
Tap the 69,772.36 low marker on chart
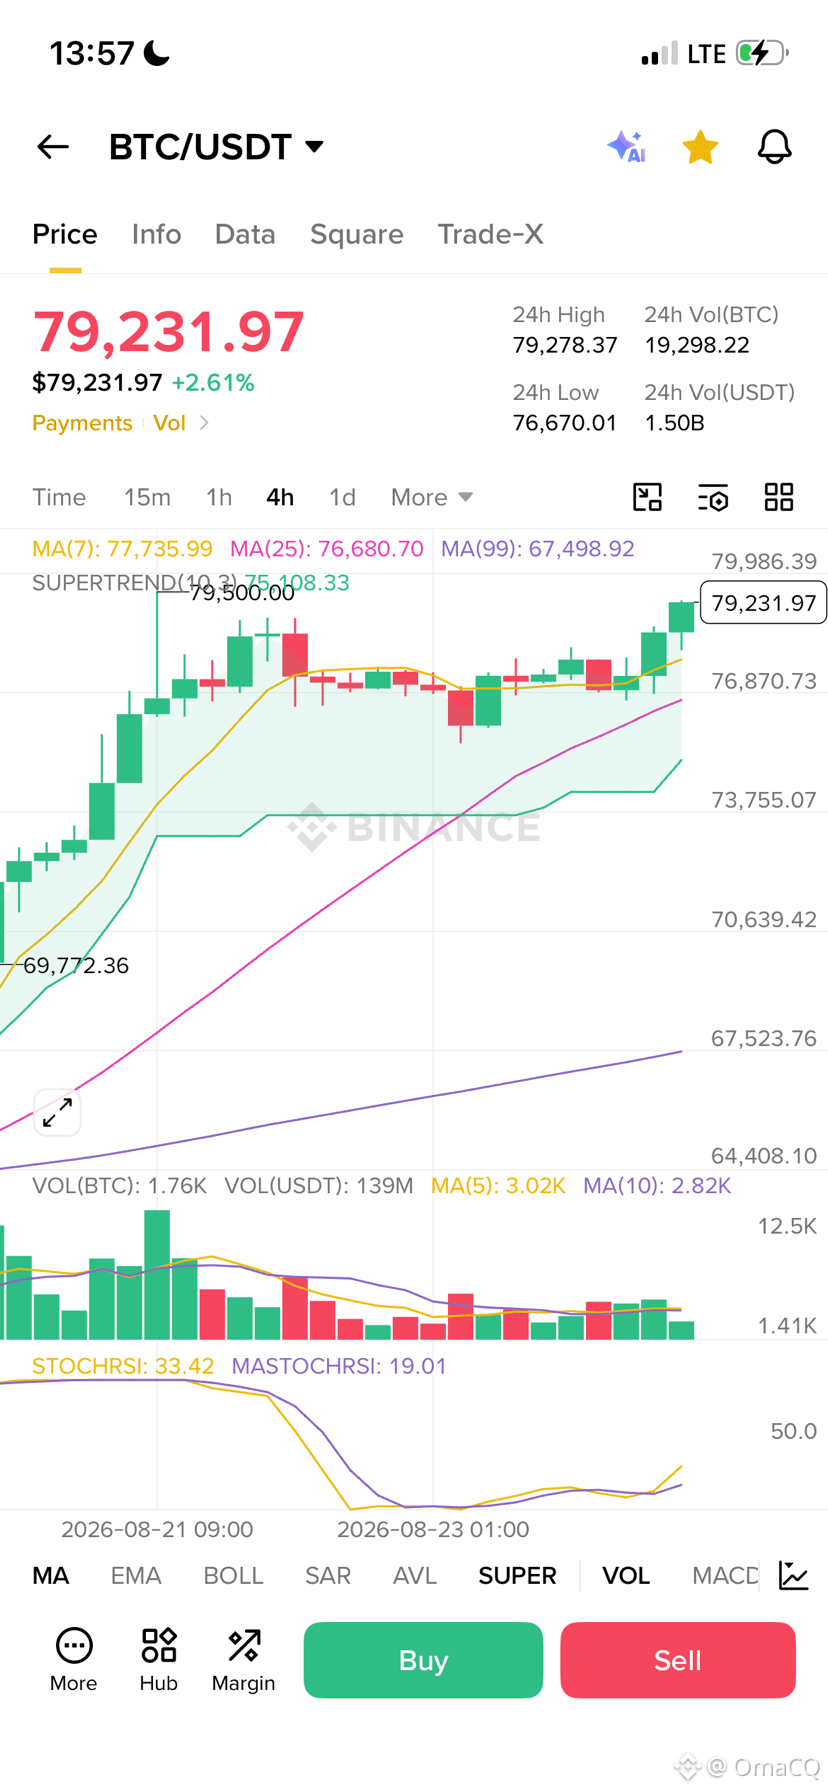(x=76, y=966)
